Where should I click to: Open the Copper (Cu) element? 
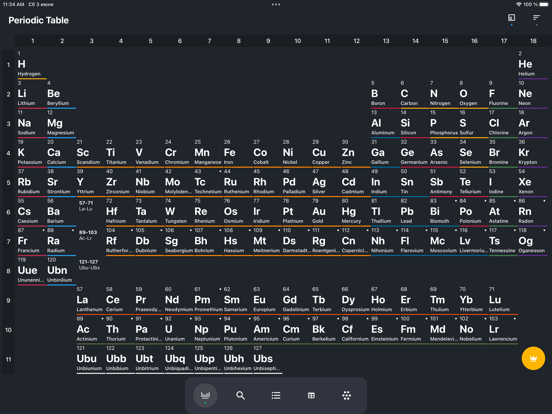click(x=326, y=153)
